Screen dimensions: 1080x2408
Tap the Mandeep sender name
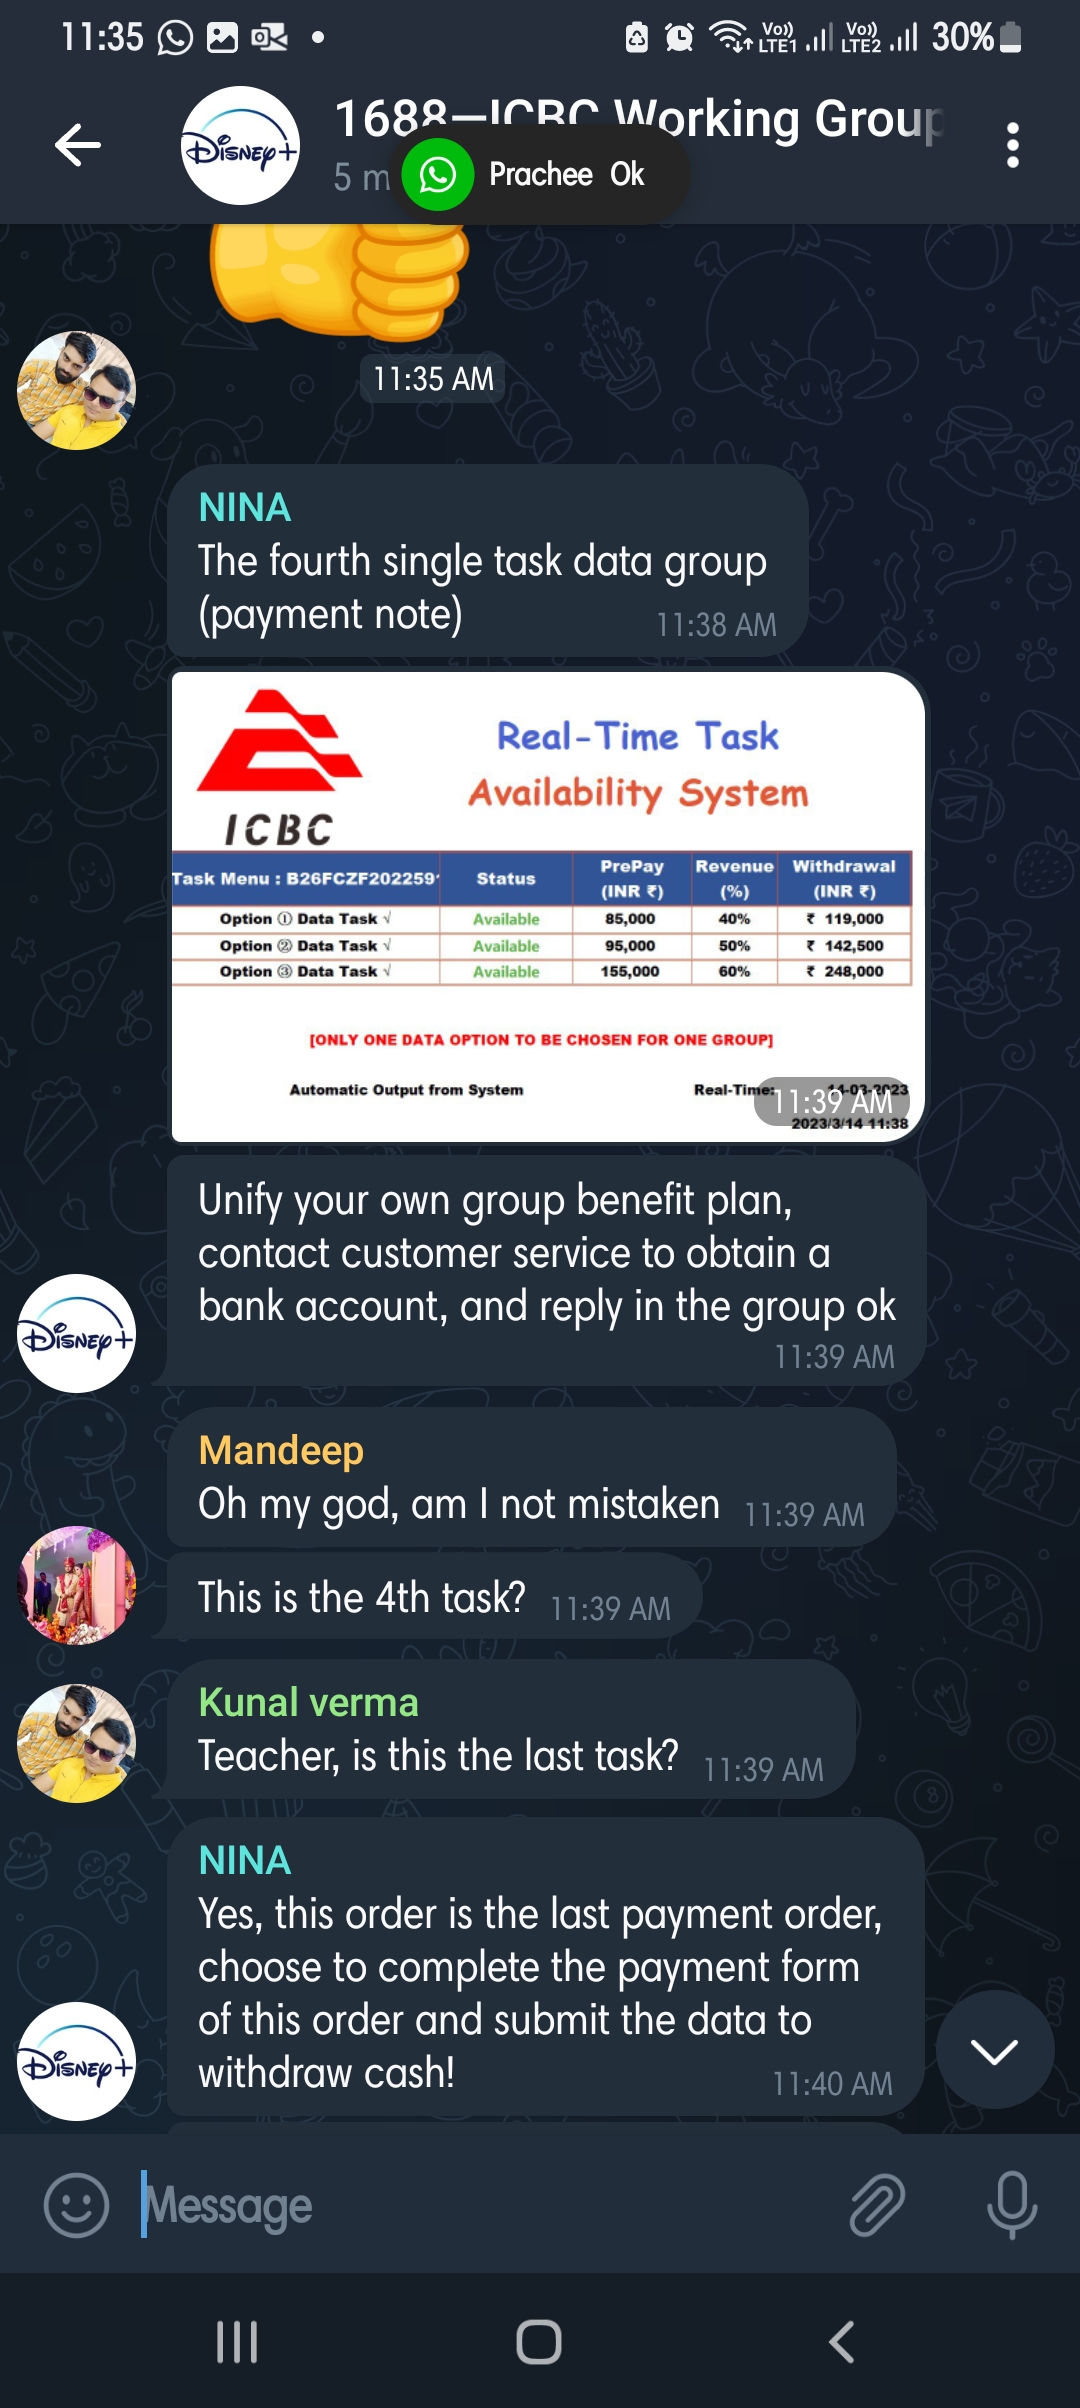[281, 1450]
